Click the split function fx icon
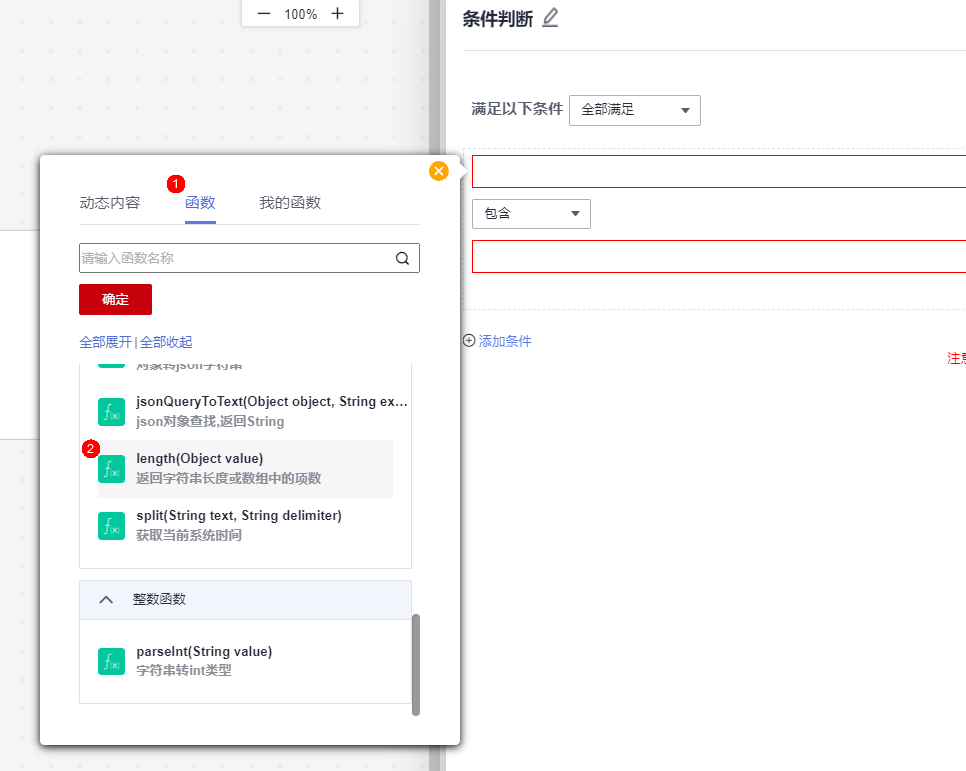Screen dimensions: 966x771 [x=112, y=526]
